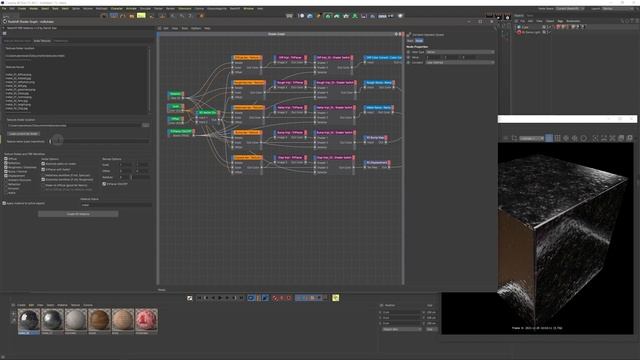Click the first icon in the render view toolbar
The image size is (640, 360).
(x=506, y=138)
